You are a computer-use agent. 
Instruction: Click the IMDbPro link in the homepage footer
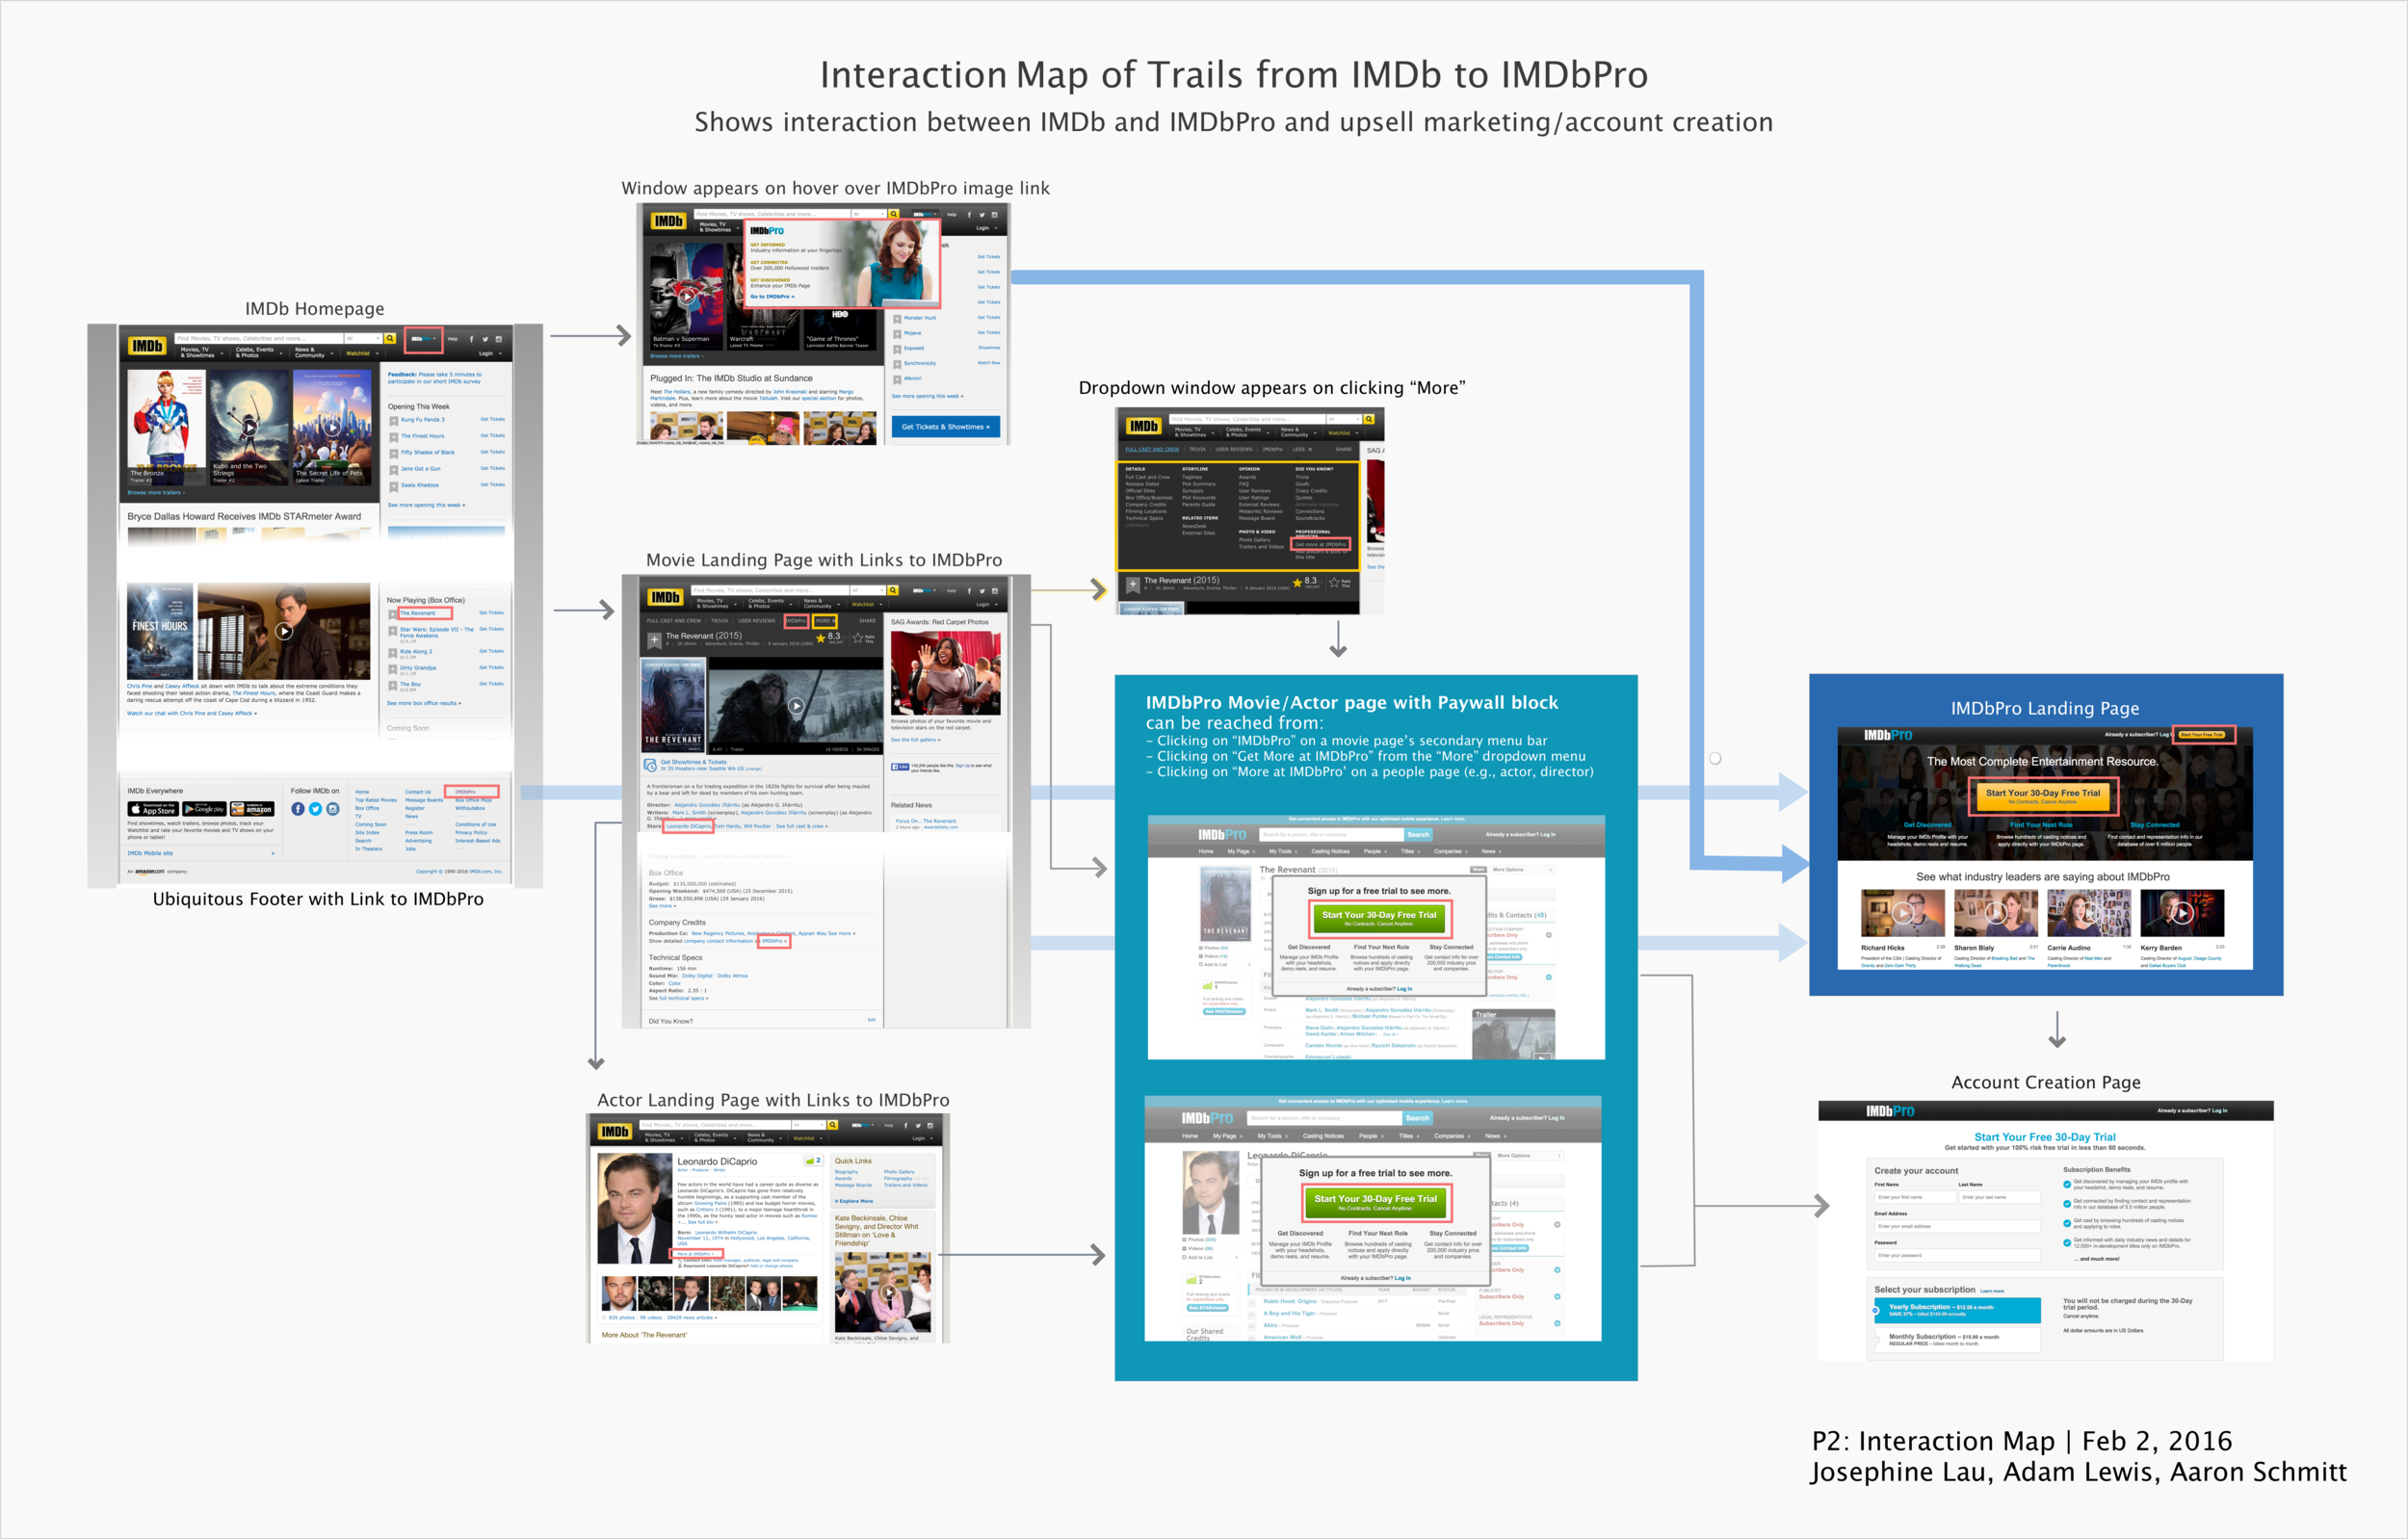tap(466, 792)
